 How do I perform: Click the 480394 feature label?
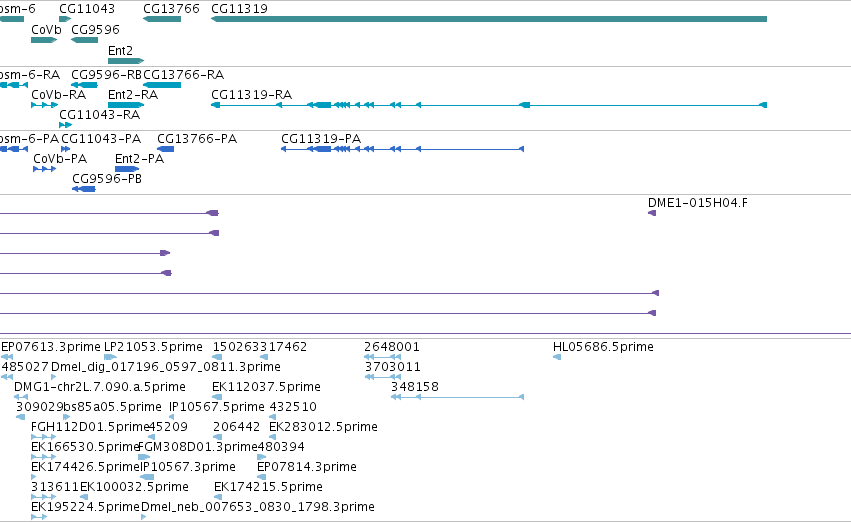click(281, 447)
